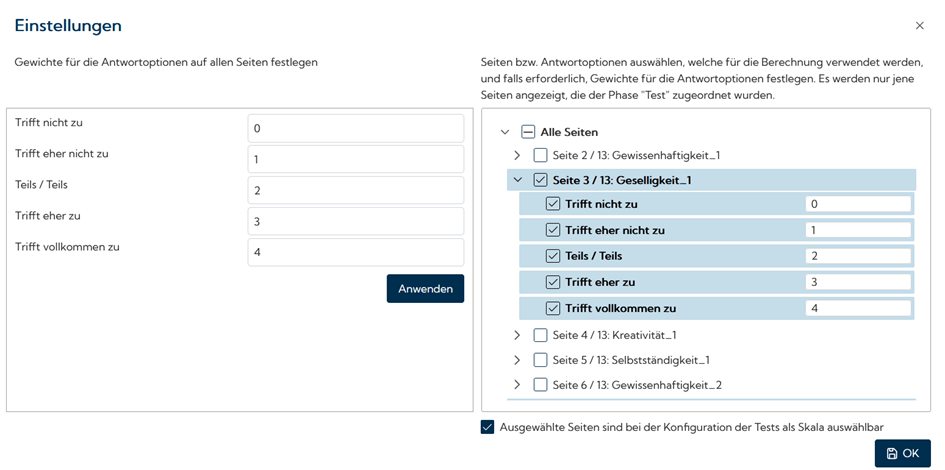Uncheck Teils / Teils in the tree
Image resolution: width=945 pixels, height=470 pixels.
click(553, 256)
